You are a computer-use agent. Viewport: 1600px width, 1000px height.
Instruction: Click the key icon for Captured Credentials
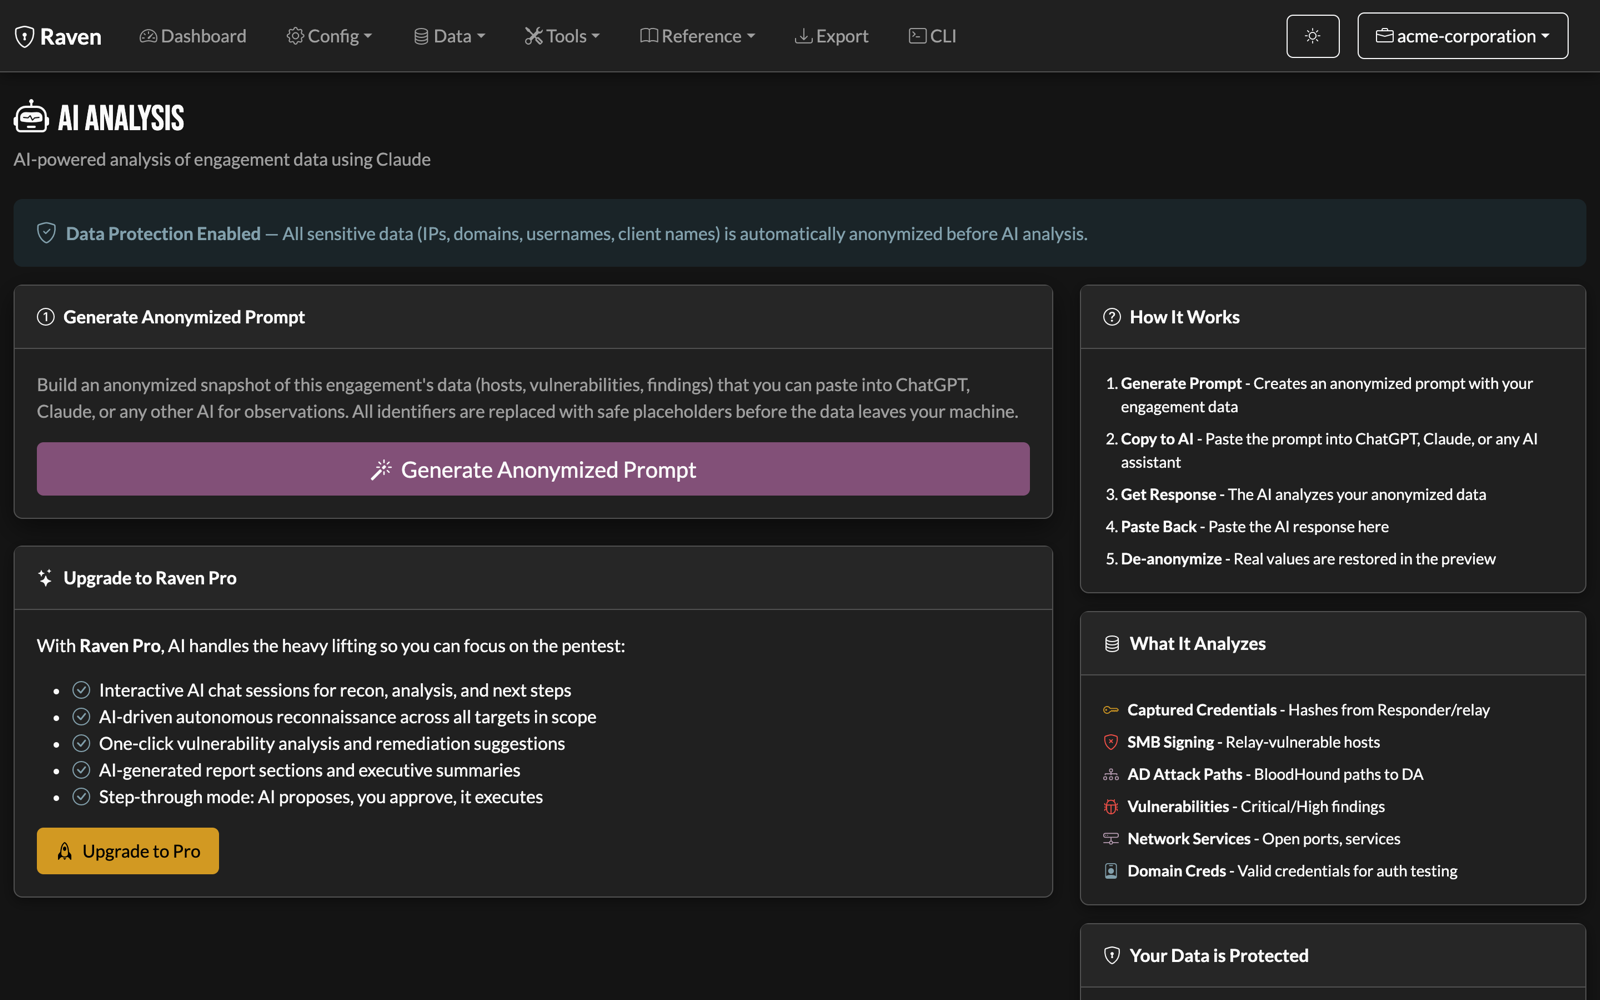pos(1111,710)
